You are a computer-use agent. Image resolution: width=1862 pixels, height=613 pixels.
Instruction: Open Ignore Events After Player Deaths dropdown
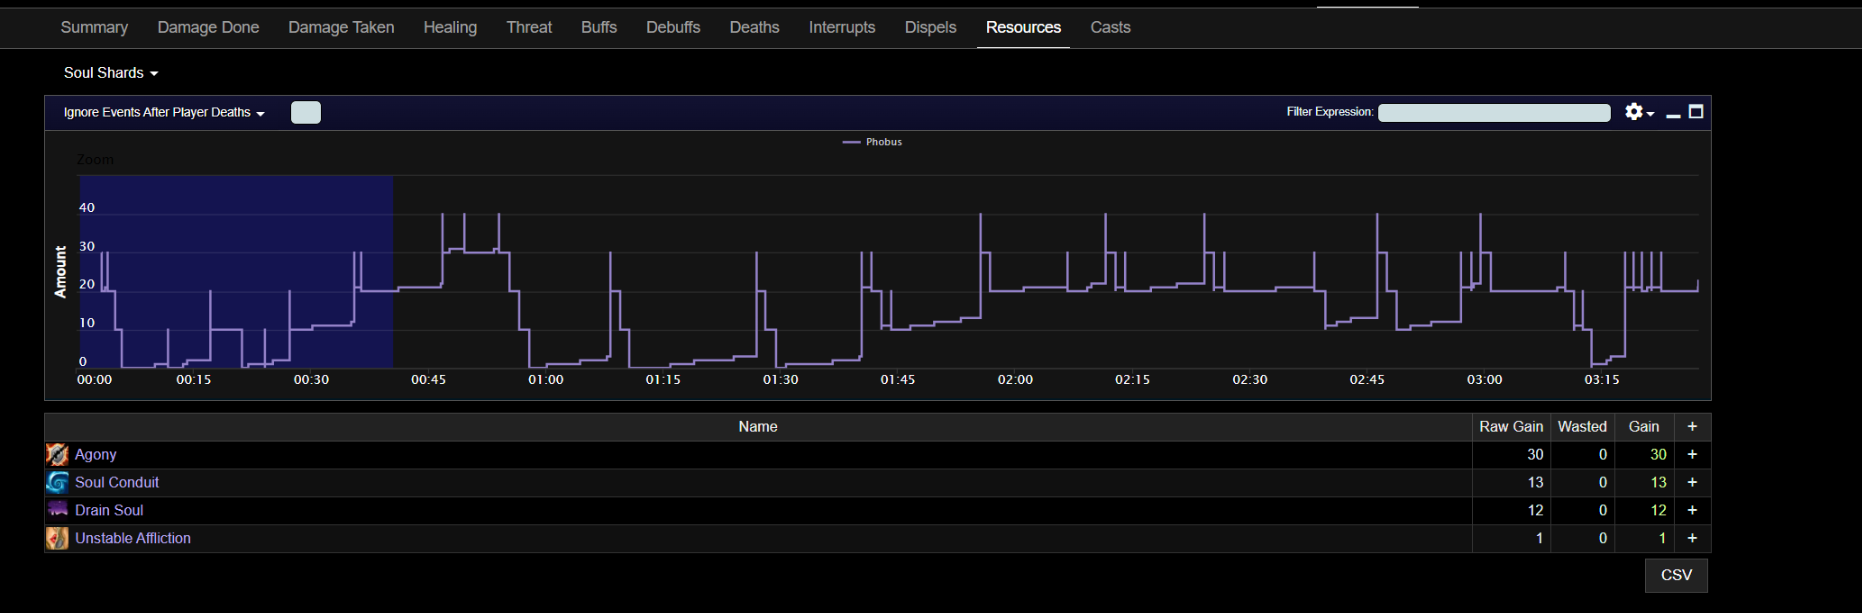[164, 112]
